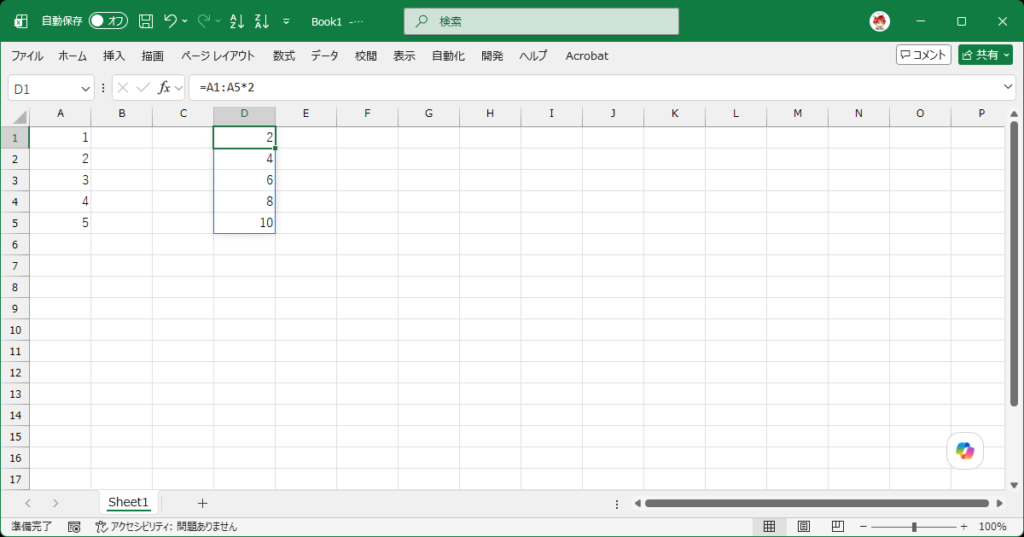Switch to the ホーム ribbon tab
Screen dimensions: 1024x537
[x=72, y=56]
